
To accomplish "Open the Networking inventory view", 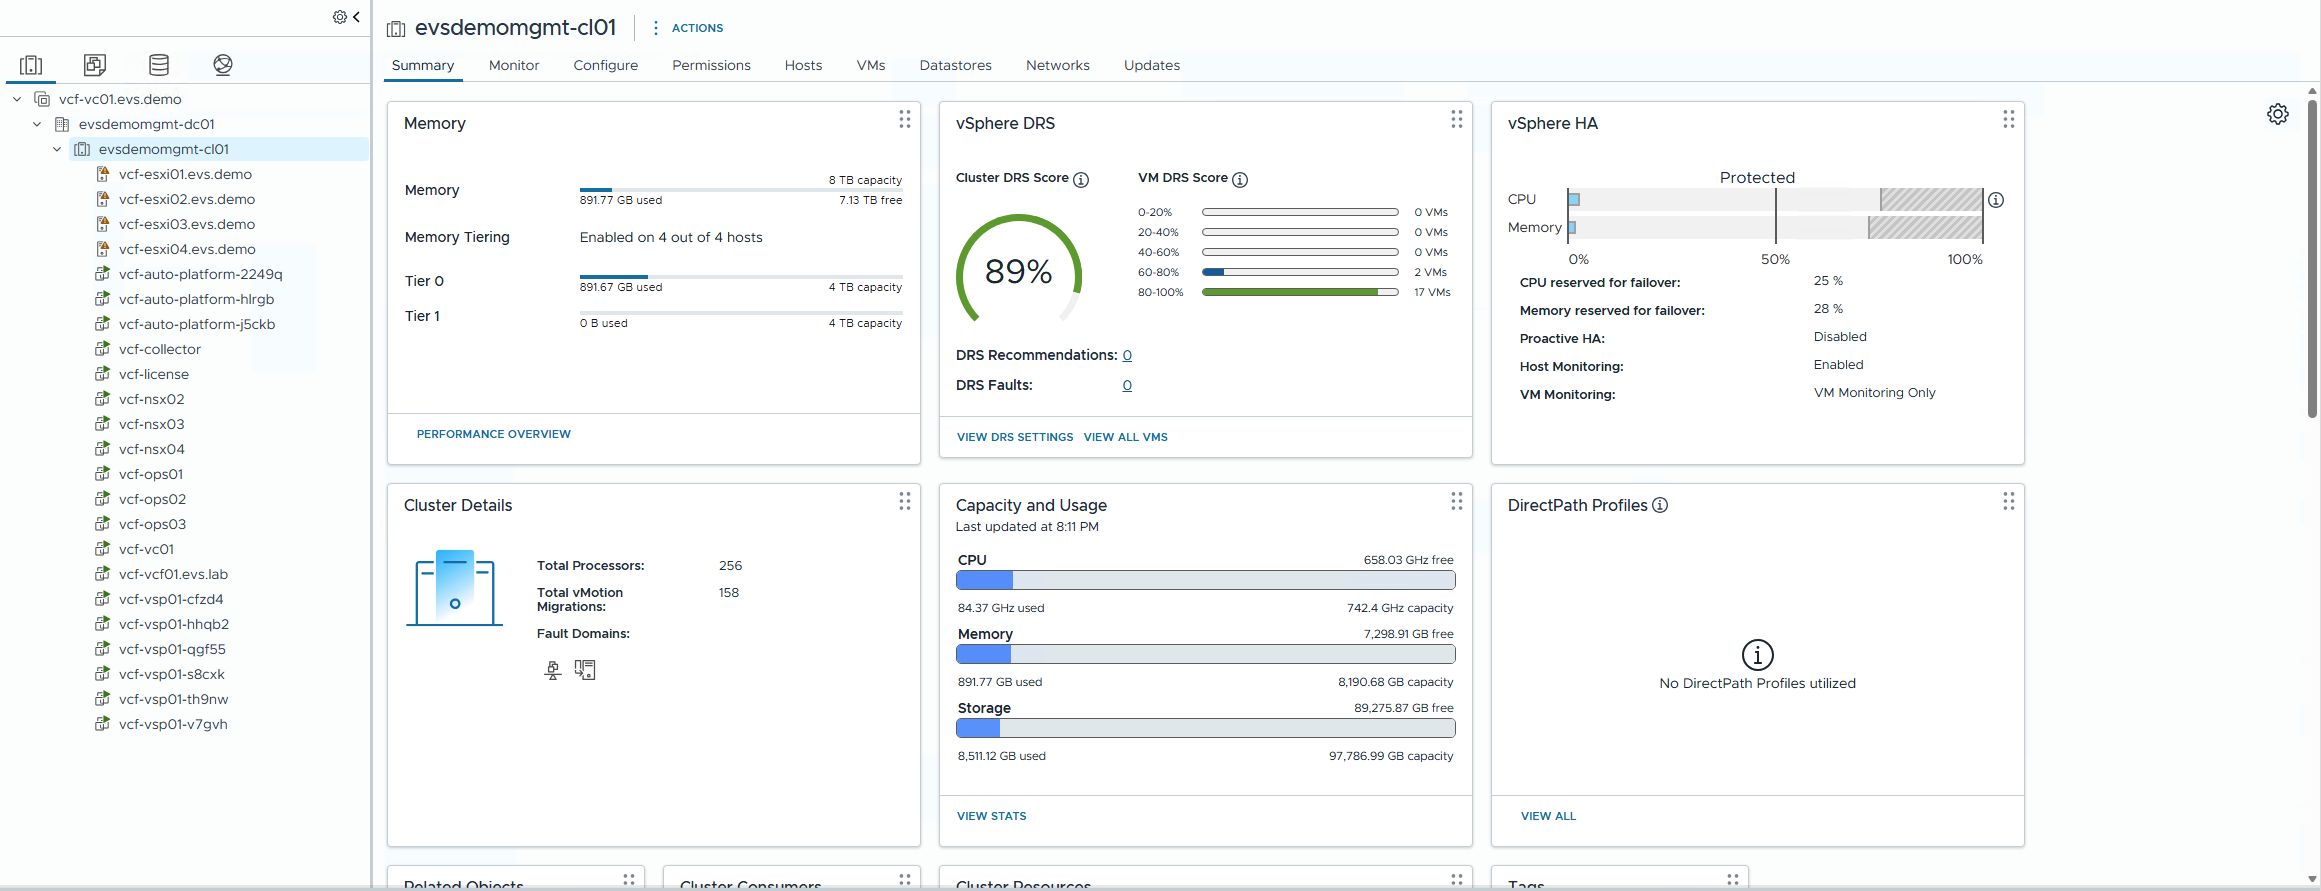I will [x=223, y=65].
